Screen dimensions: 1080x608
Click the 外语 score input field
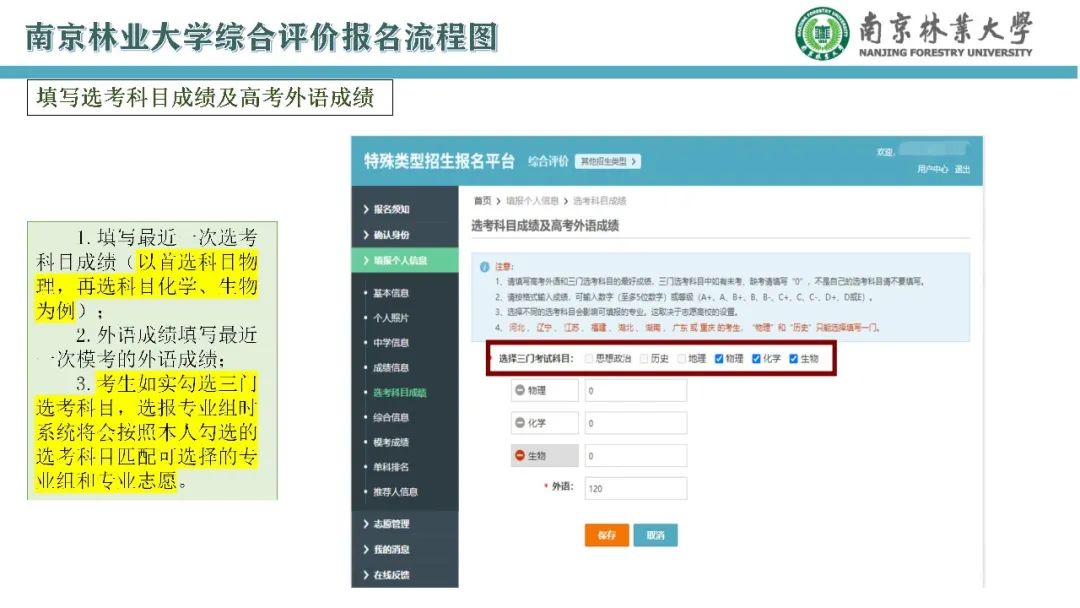635,489
